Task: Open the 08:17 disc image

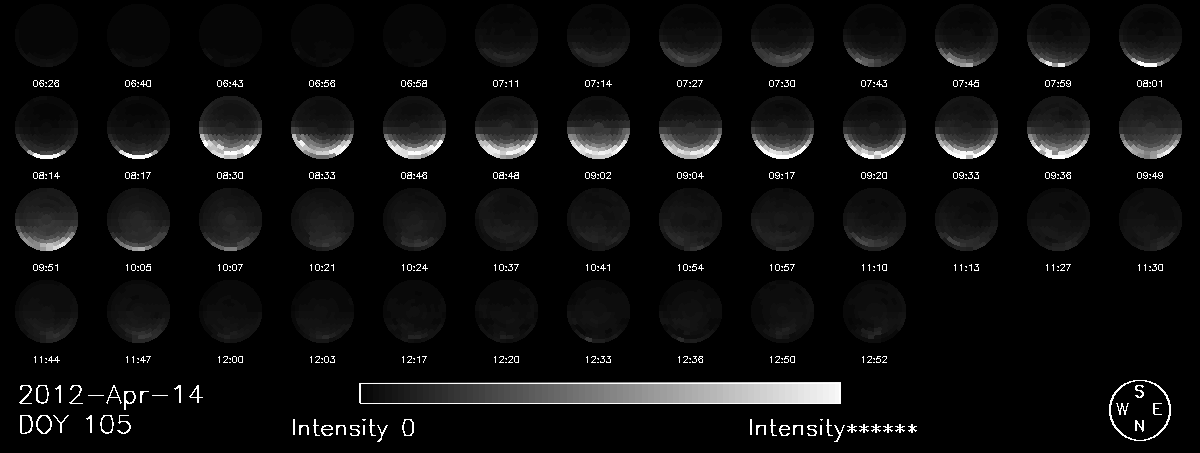Action: pyautogui.click(x=139, y=129)
